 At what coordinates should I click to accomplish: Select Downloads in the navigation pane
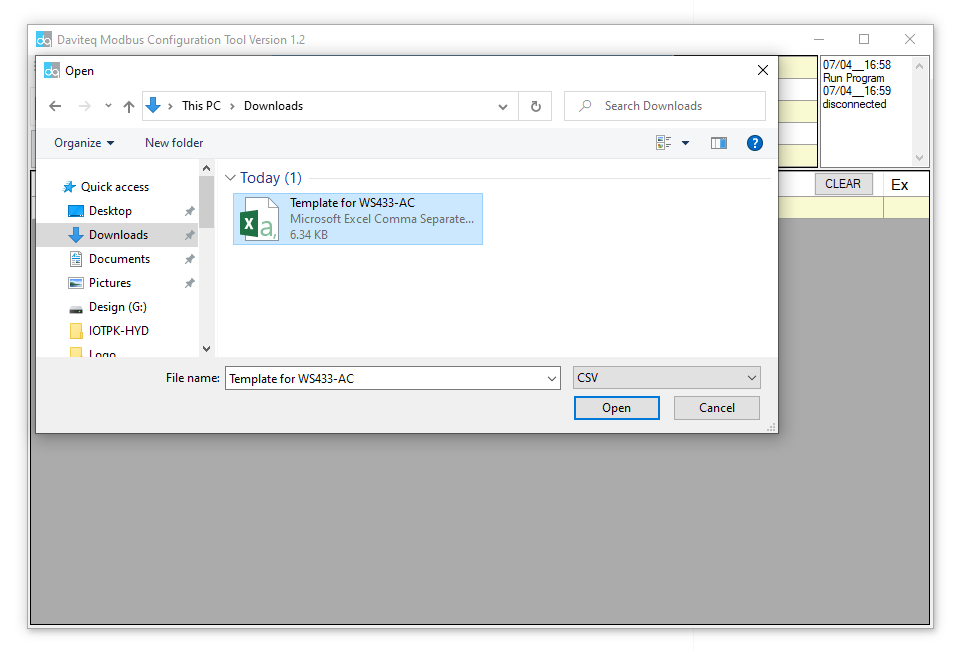point(118,235)
